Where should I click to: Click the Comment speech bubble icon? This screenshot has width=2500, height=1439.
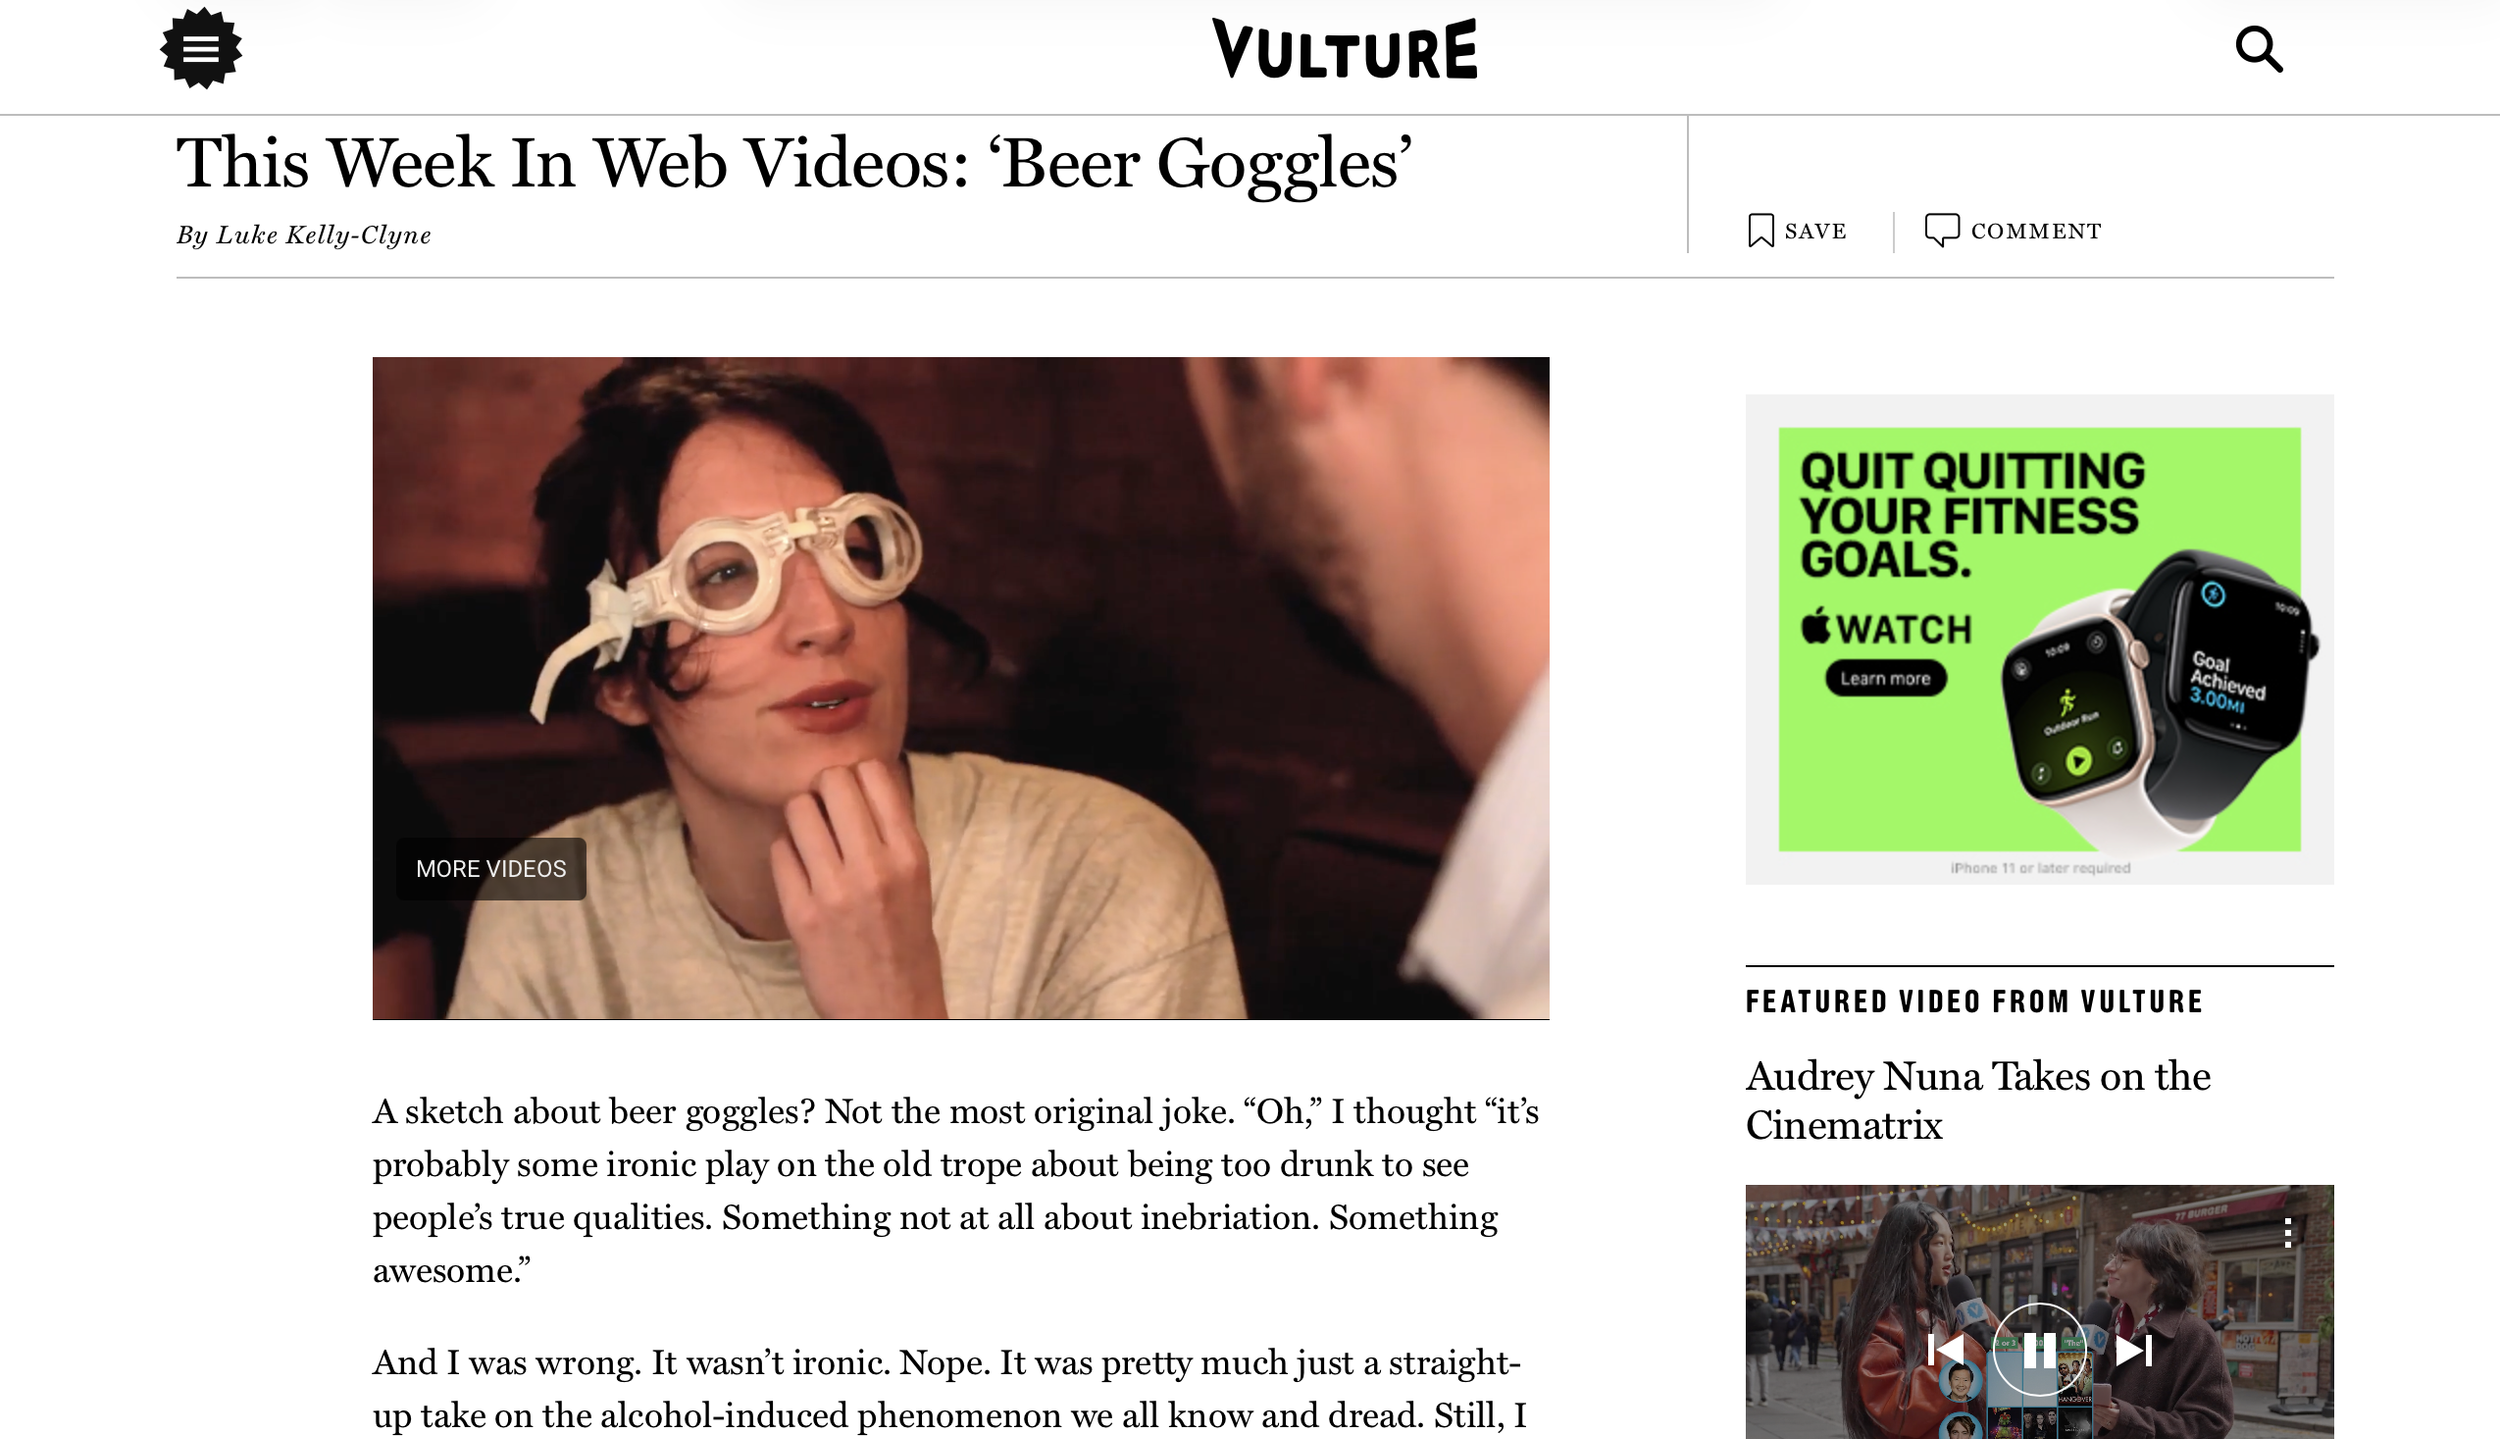(1942, 230)
